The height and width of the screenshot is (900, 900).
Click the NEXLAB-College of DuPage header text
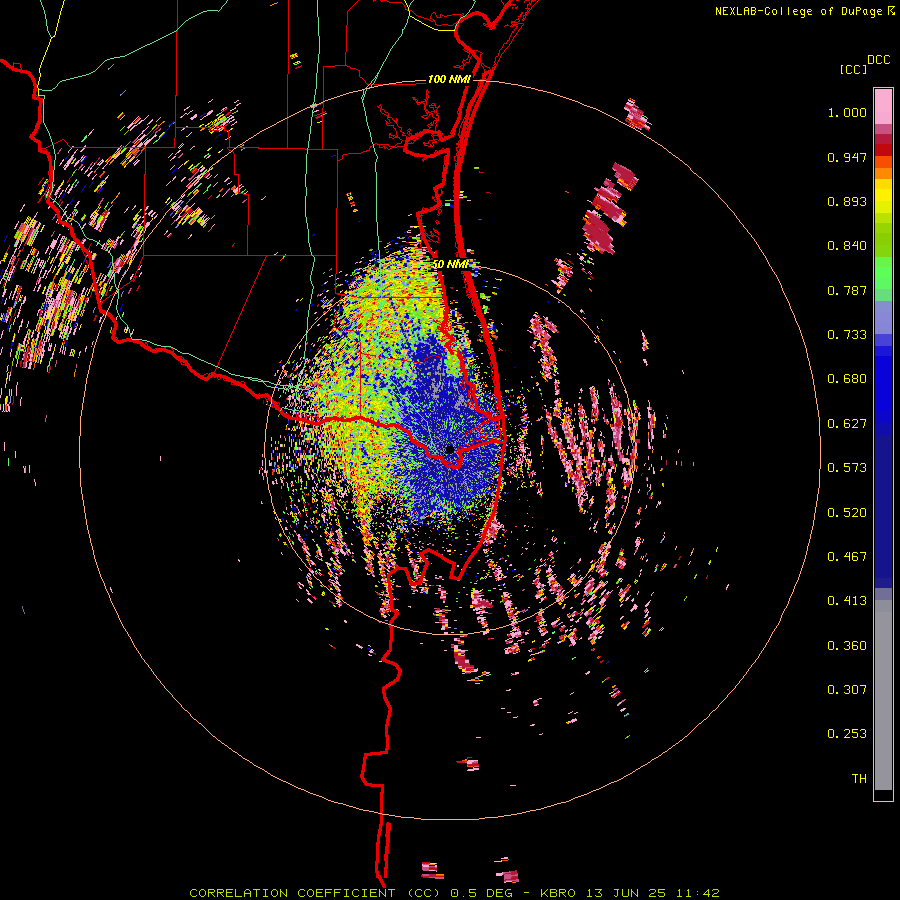tap(799, 11)
